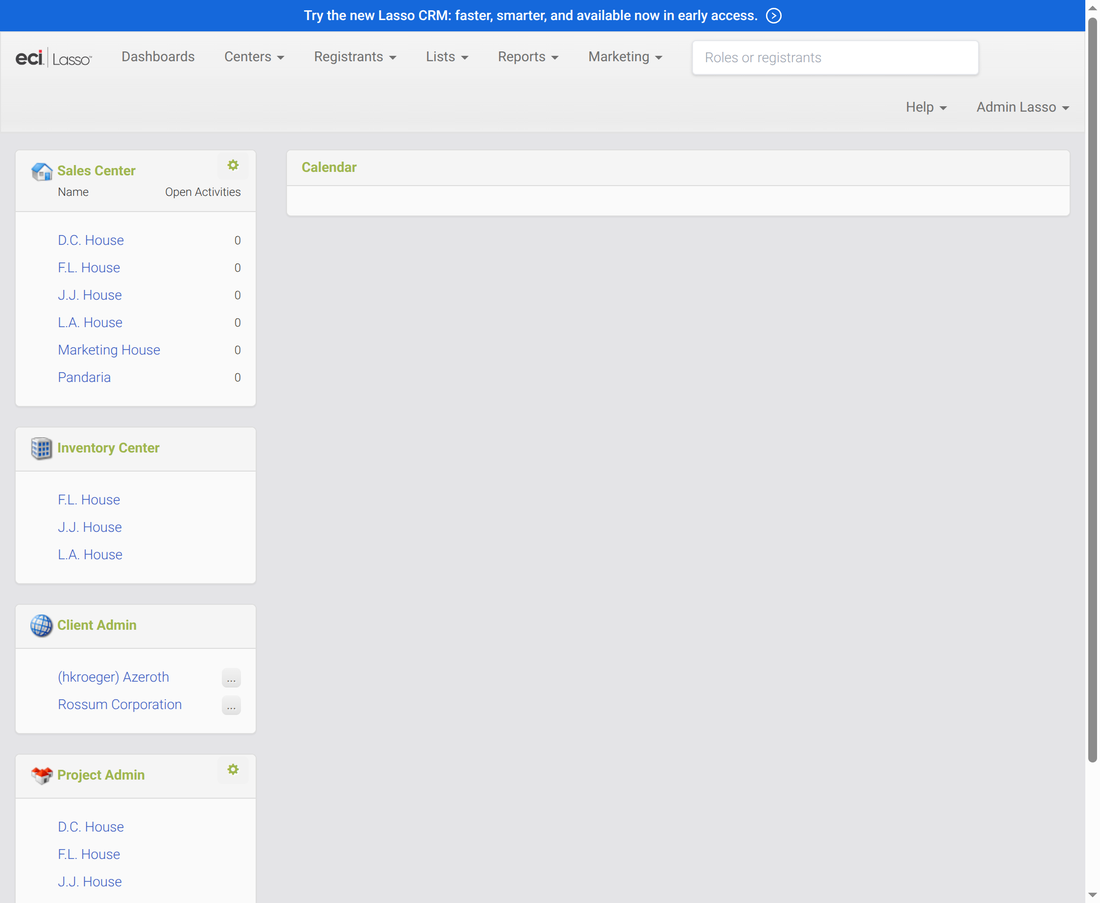This screenshot has width=1100, height=903.
Task: Click the open activities count for D.C. House
Action: coord(237,241)
